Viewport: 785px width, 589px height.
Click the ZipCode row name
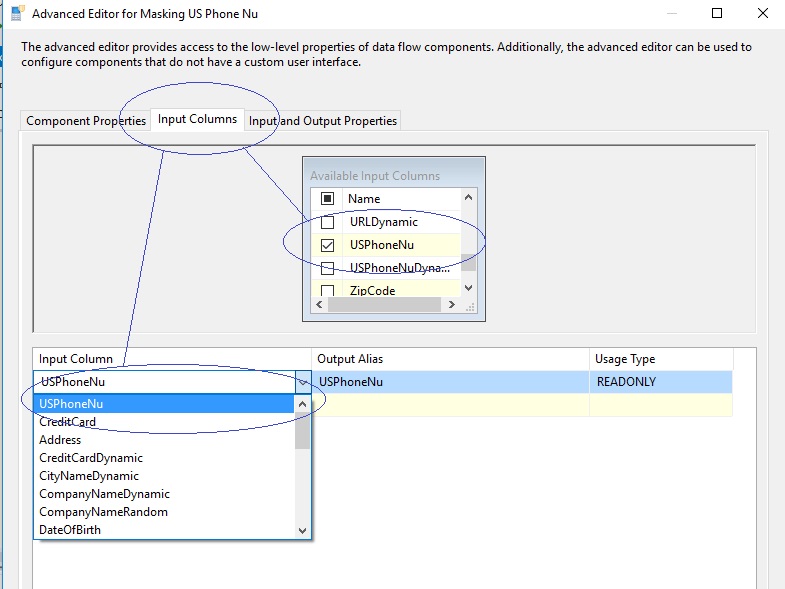click(x=372, y=290)
